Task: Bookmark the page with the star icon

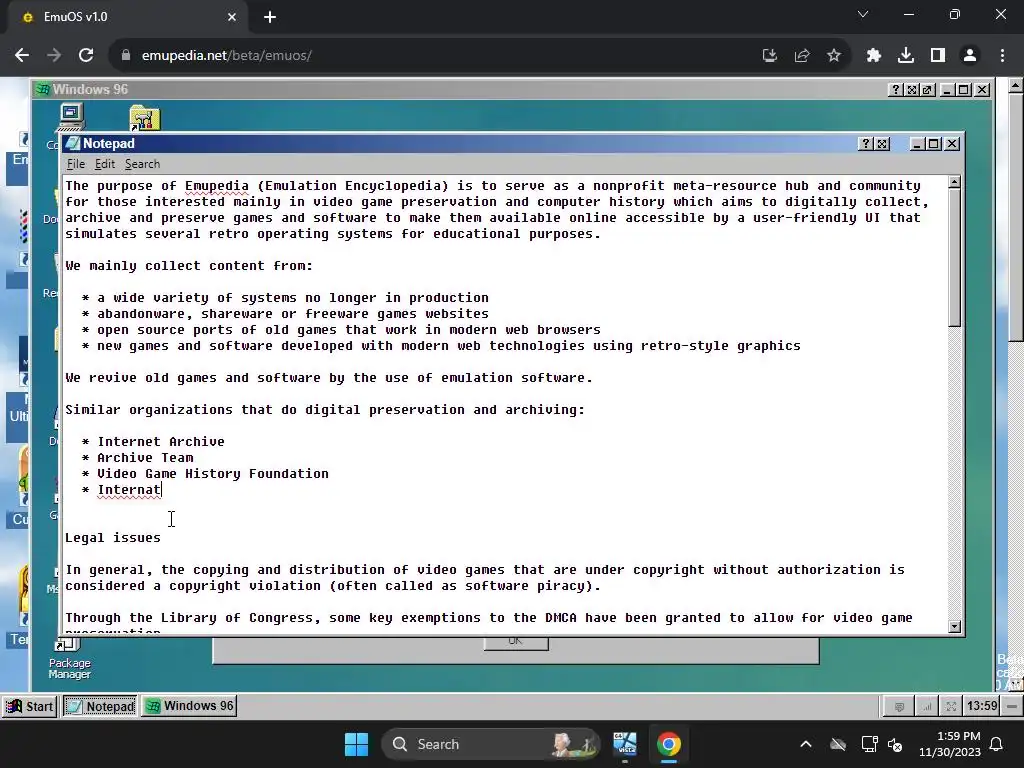Action: click(x=834, y=56)
